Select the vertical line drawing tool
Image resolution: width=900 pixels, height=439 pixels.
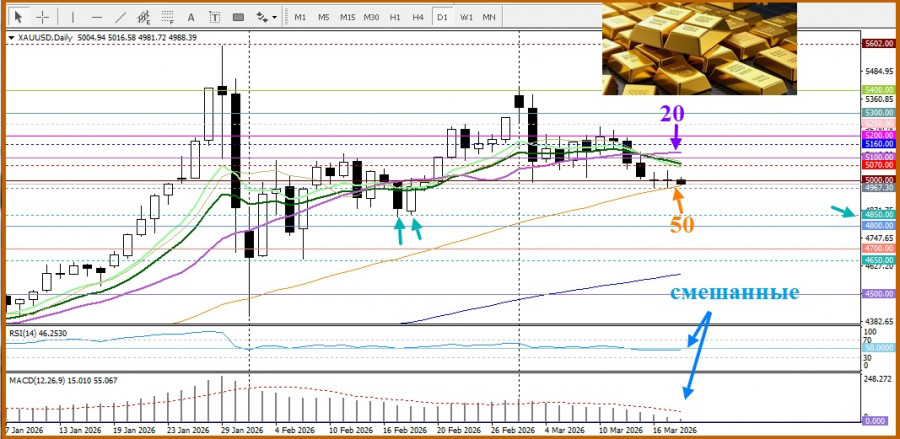click(x=73, y=17)
